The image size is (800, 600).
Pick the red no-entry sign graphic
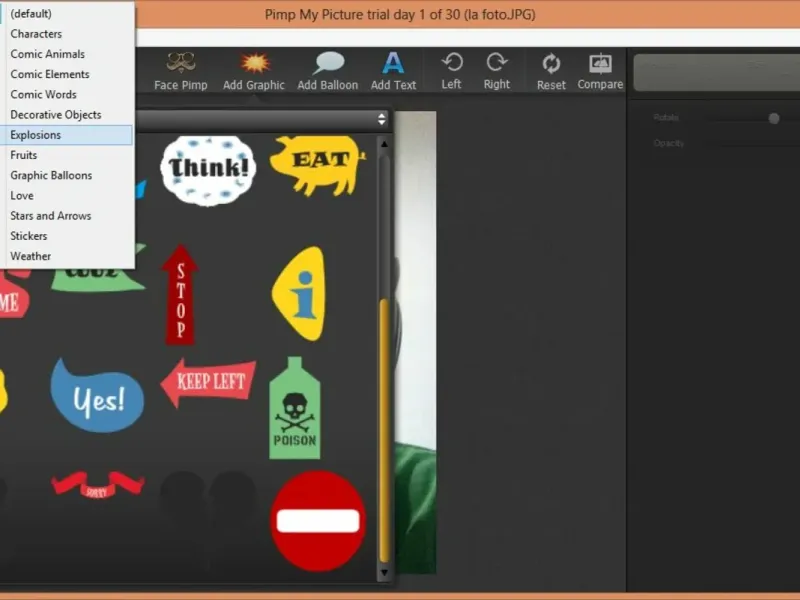point(318,521)
